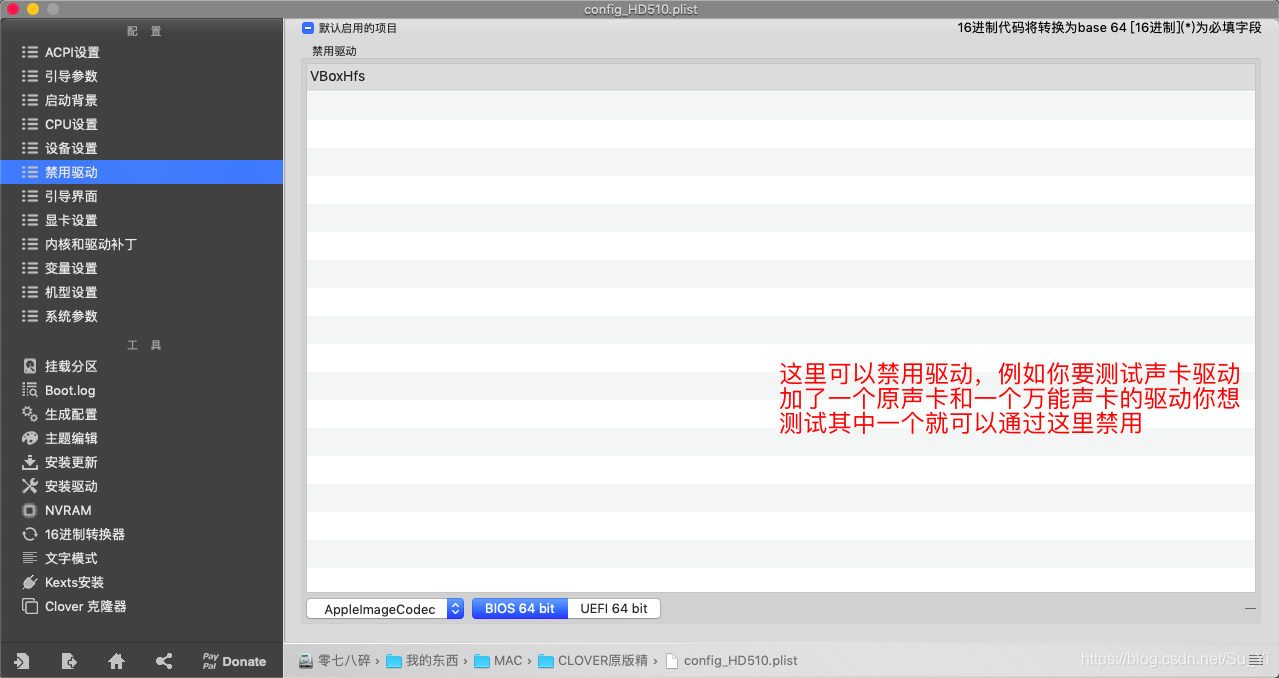
Task: Click the 16进制转换器 refresh icon
Action: point(30,534)
